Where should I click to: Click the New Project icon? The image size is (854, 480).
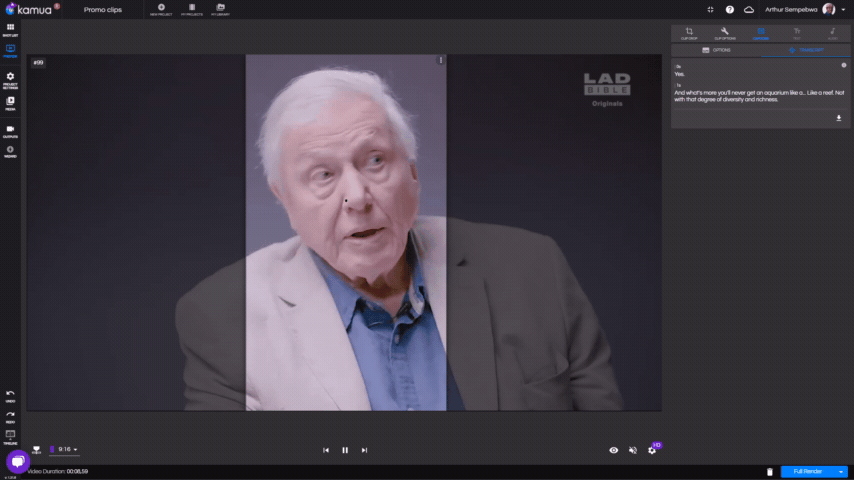[x=161, y=10]
